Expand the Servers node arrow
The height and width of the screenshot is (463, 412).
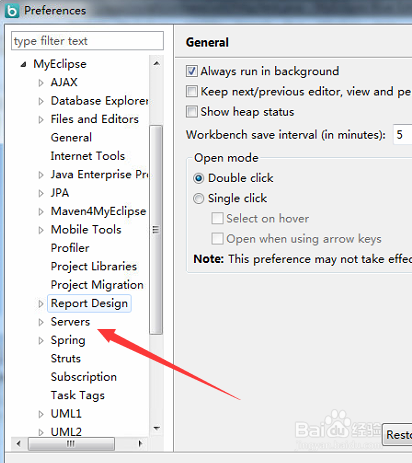pos(41,322)
